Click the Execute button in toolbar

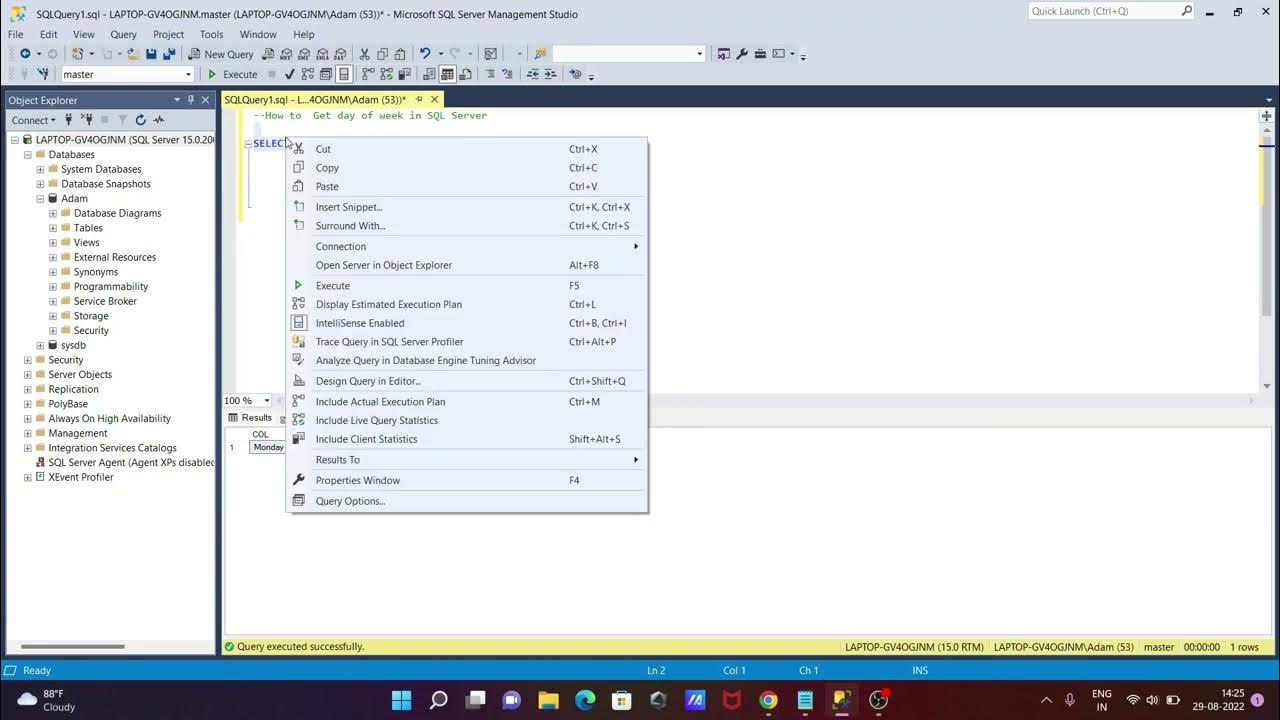(232, 74)
